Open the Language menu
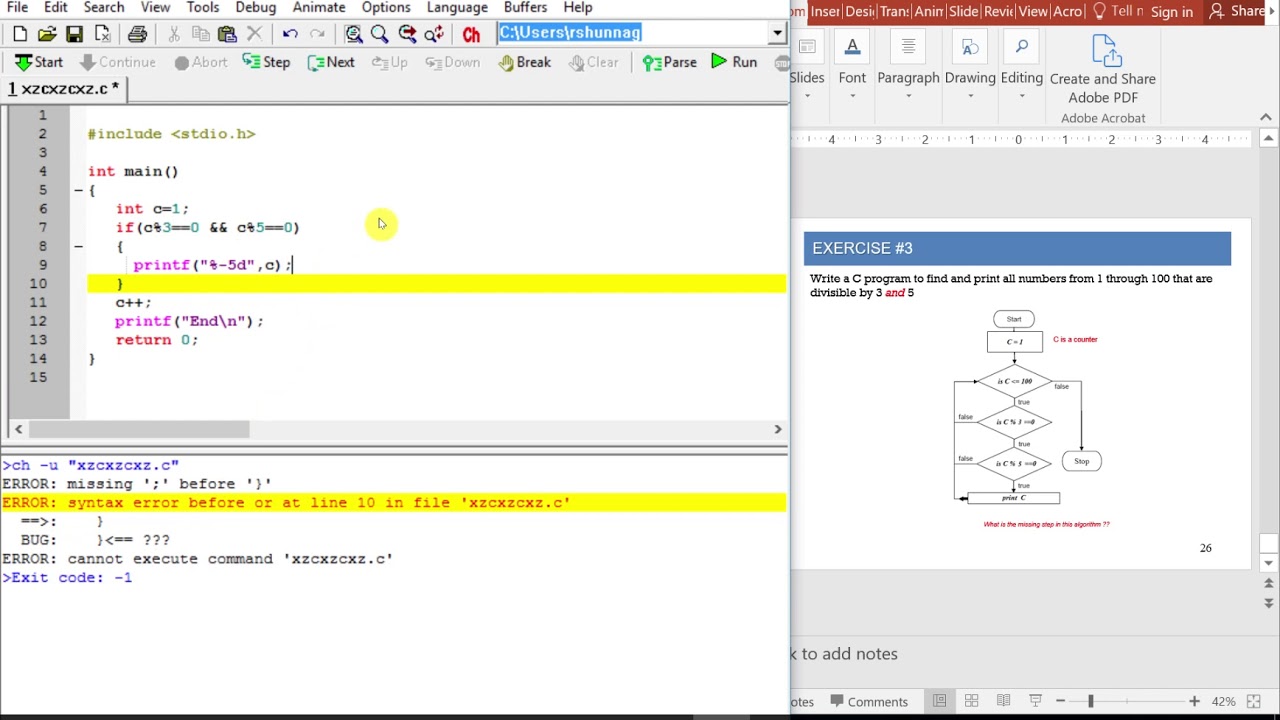Screen dimensions: 1280x720 [x=457, y=7]
